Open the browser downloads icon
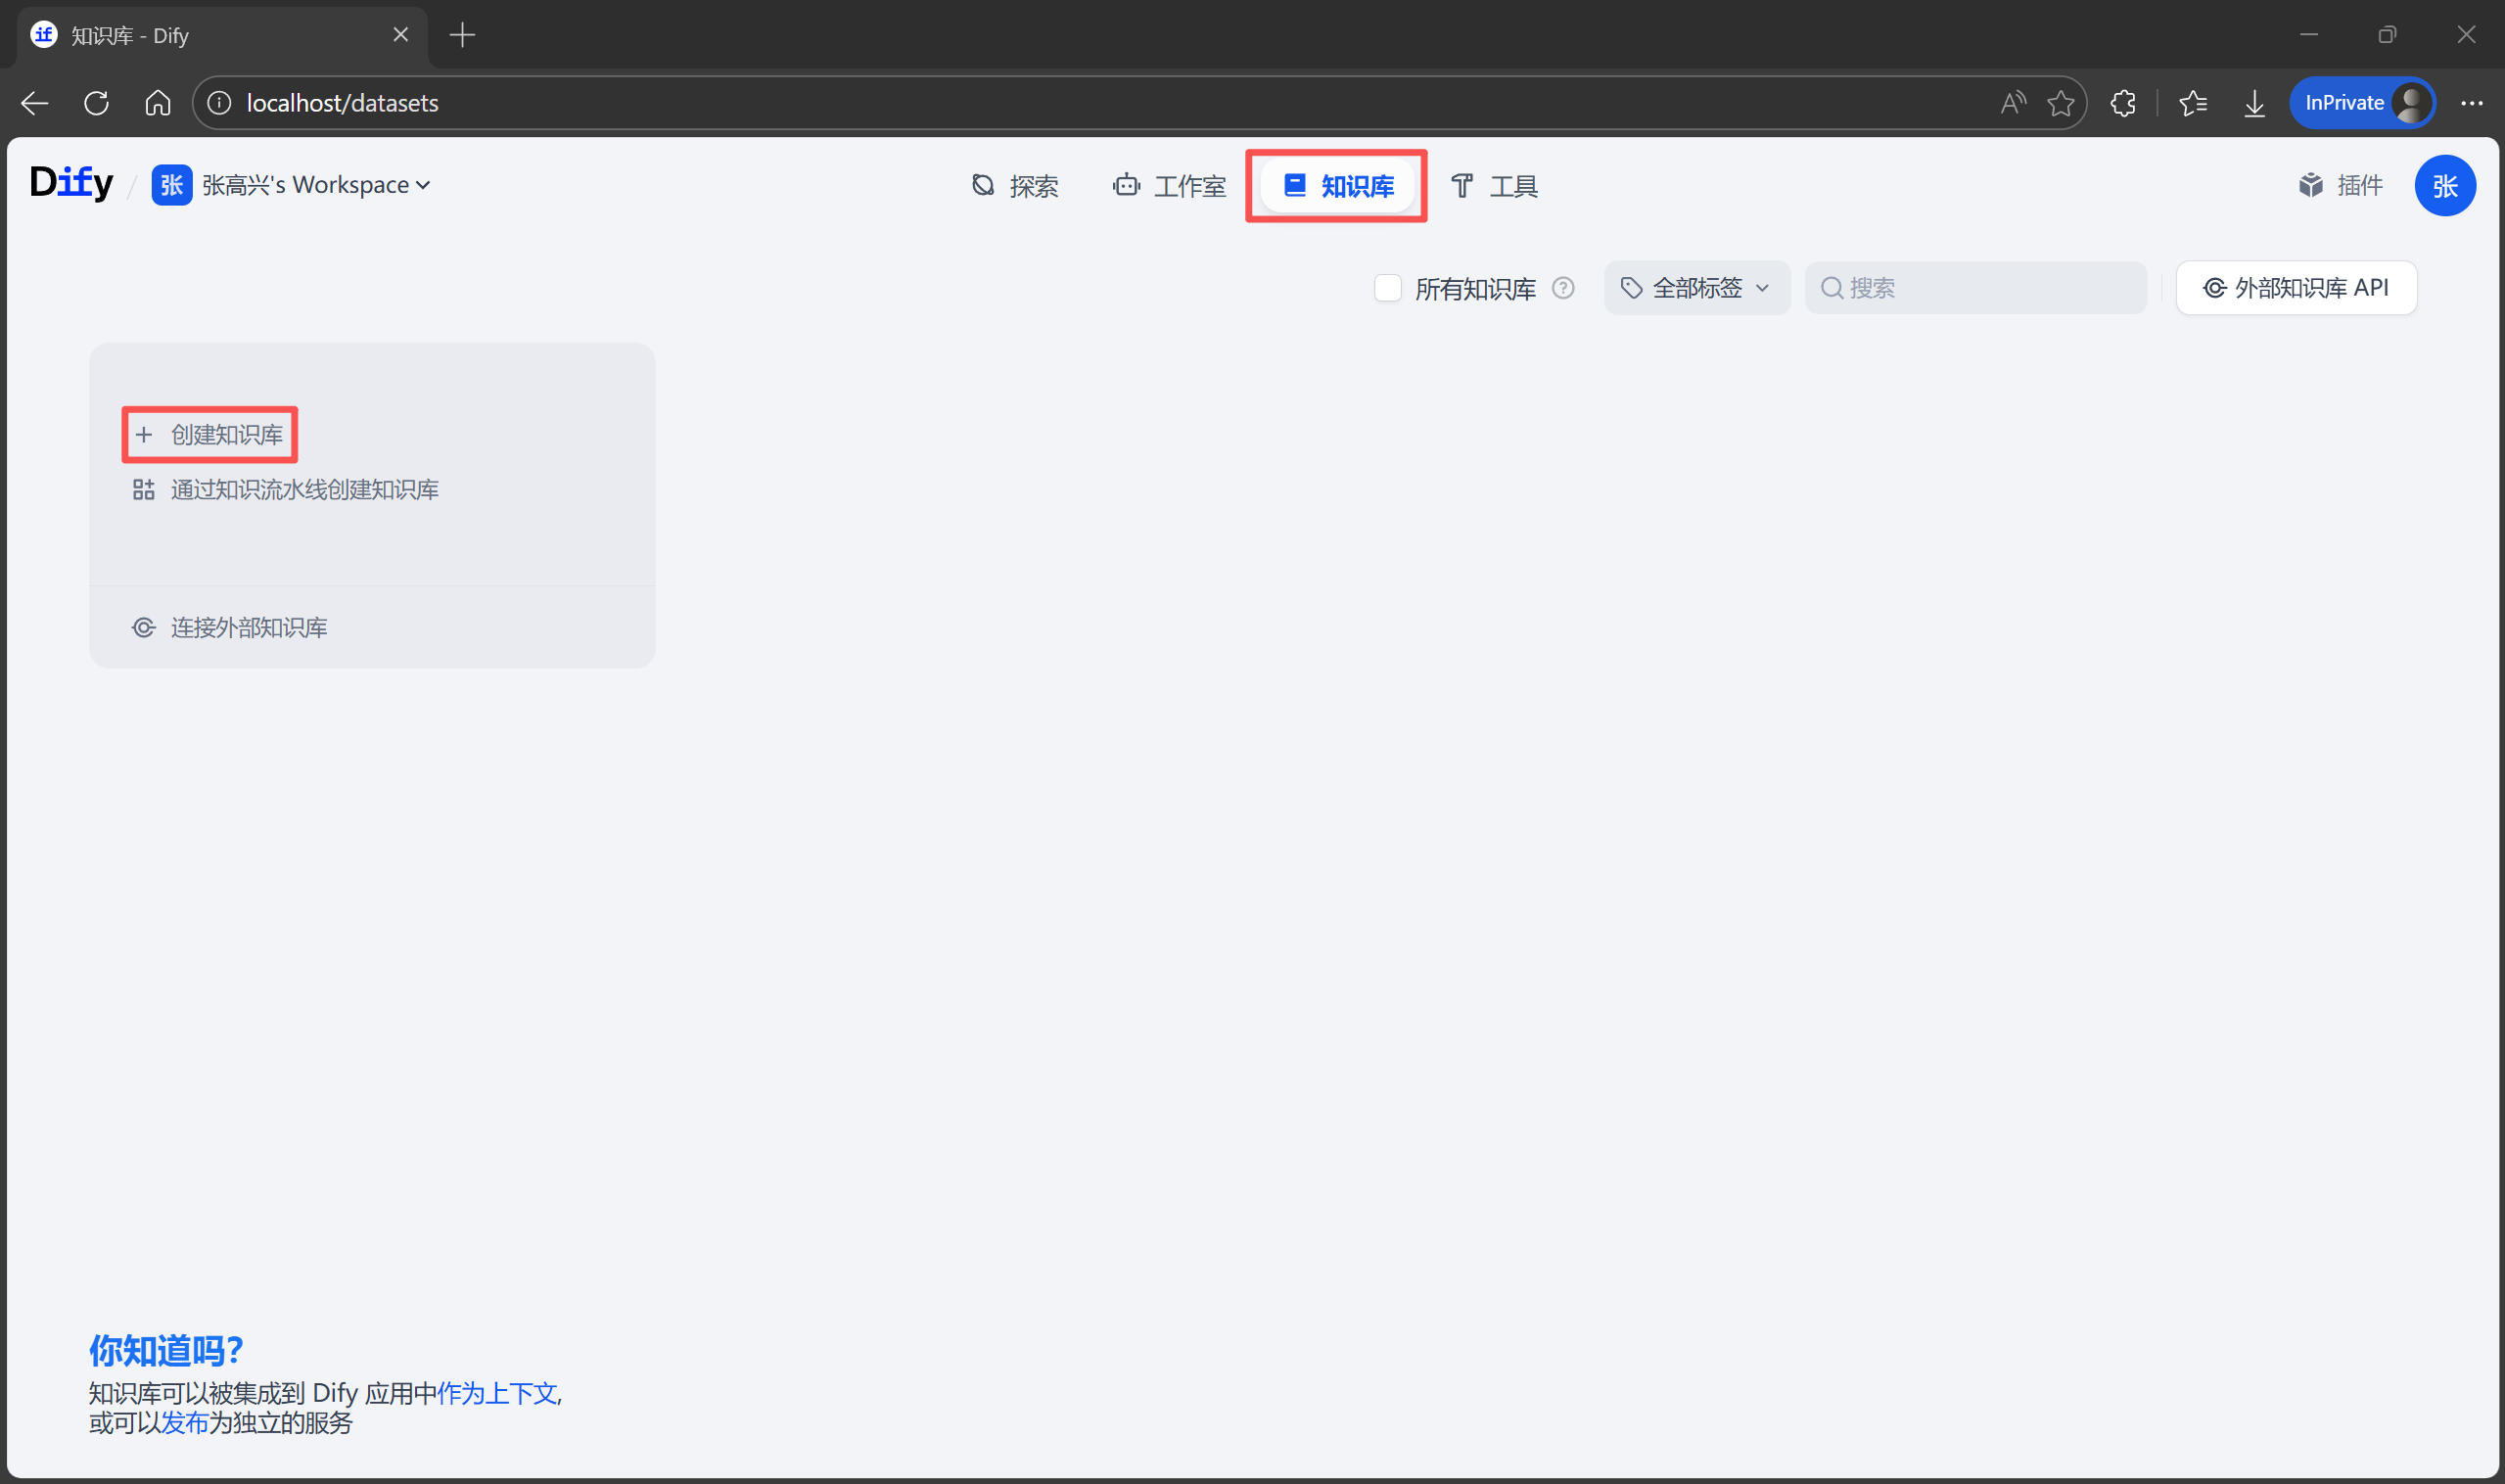 click(x=2253, y=103)
